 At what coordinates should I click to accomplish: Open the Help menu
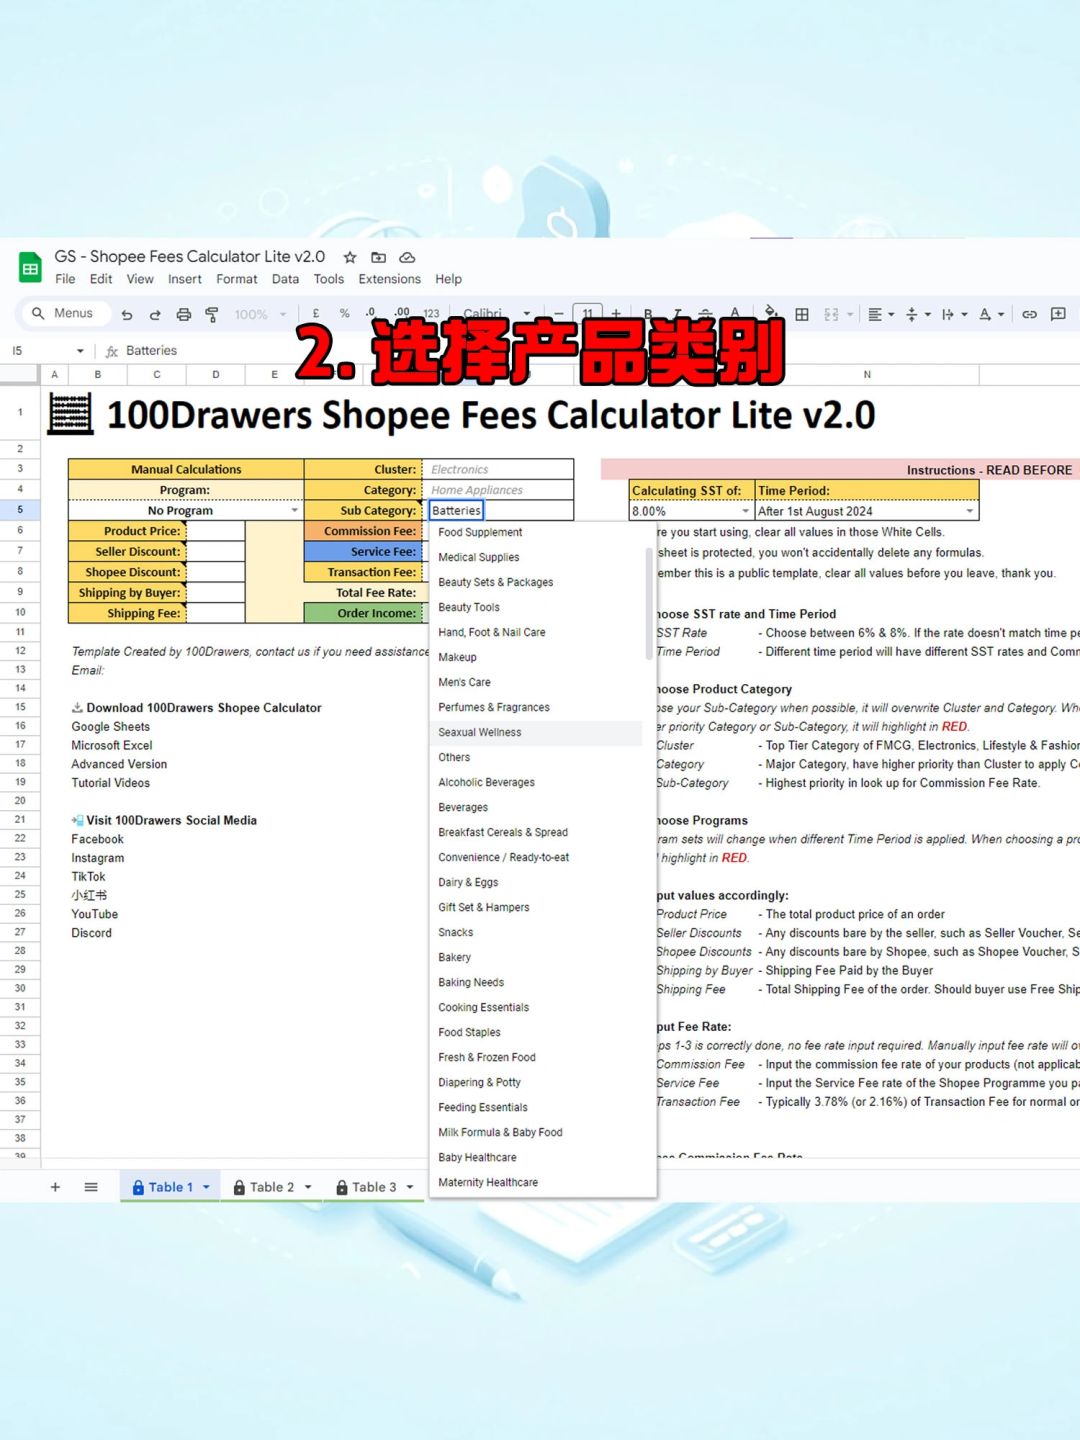(449, 279)
